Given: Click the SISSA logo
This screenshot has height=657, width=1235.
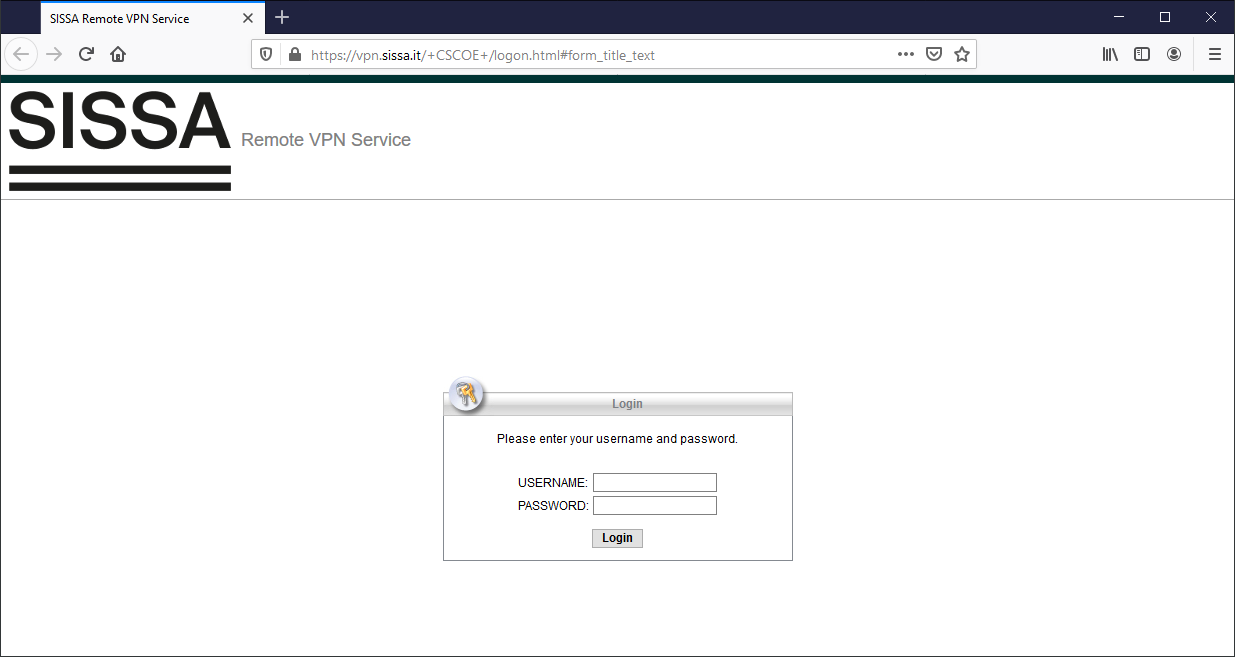Looking at the screenshot, I should click(x=120, y=139).
